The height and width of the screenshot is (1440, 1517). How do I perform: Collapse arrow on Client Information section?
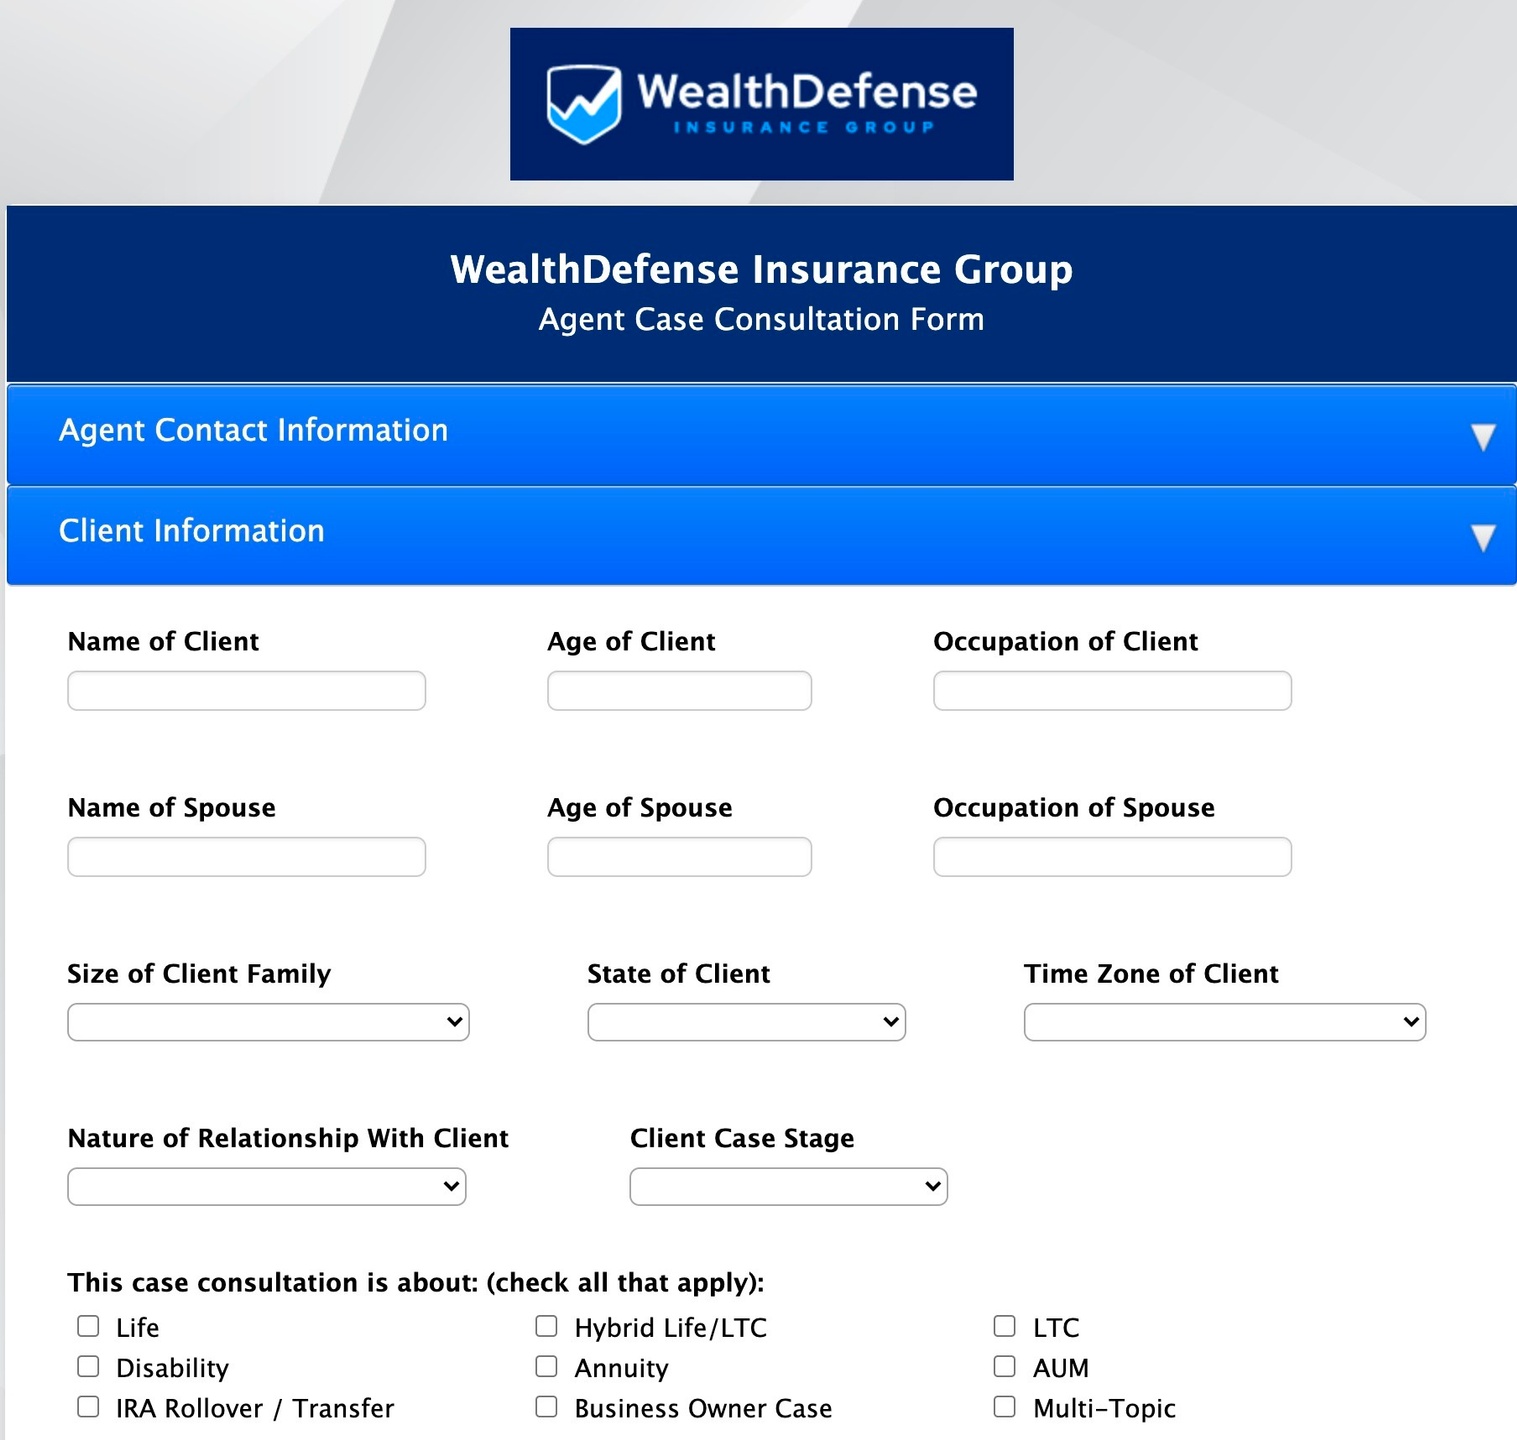tap(1483, 538)
